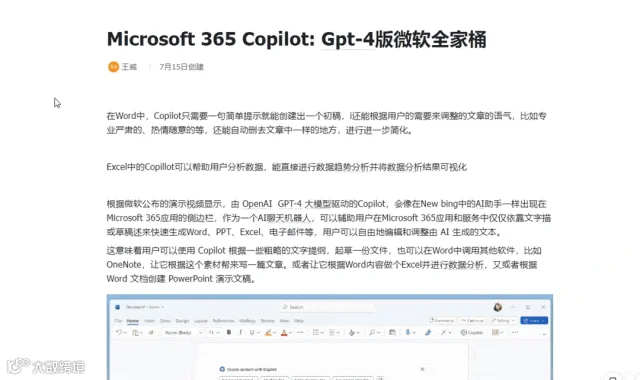The width and height of the screenshot is (640, 380).
Task: Select the Draw tab in embedded Word
Action: (x=165, y=321)
